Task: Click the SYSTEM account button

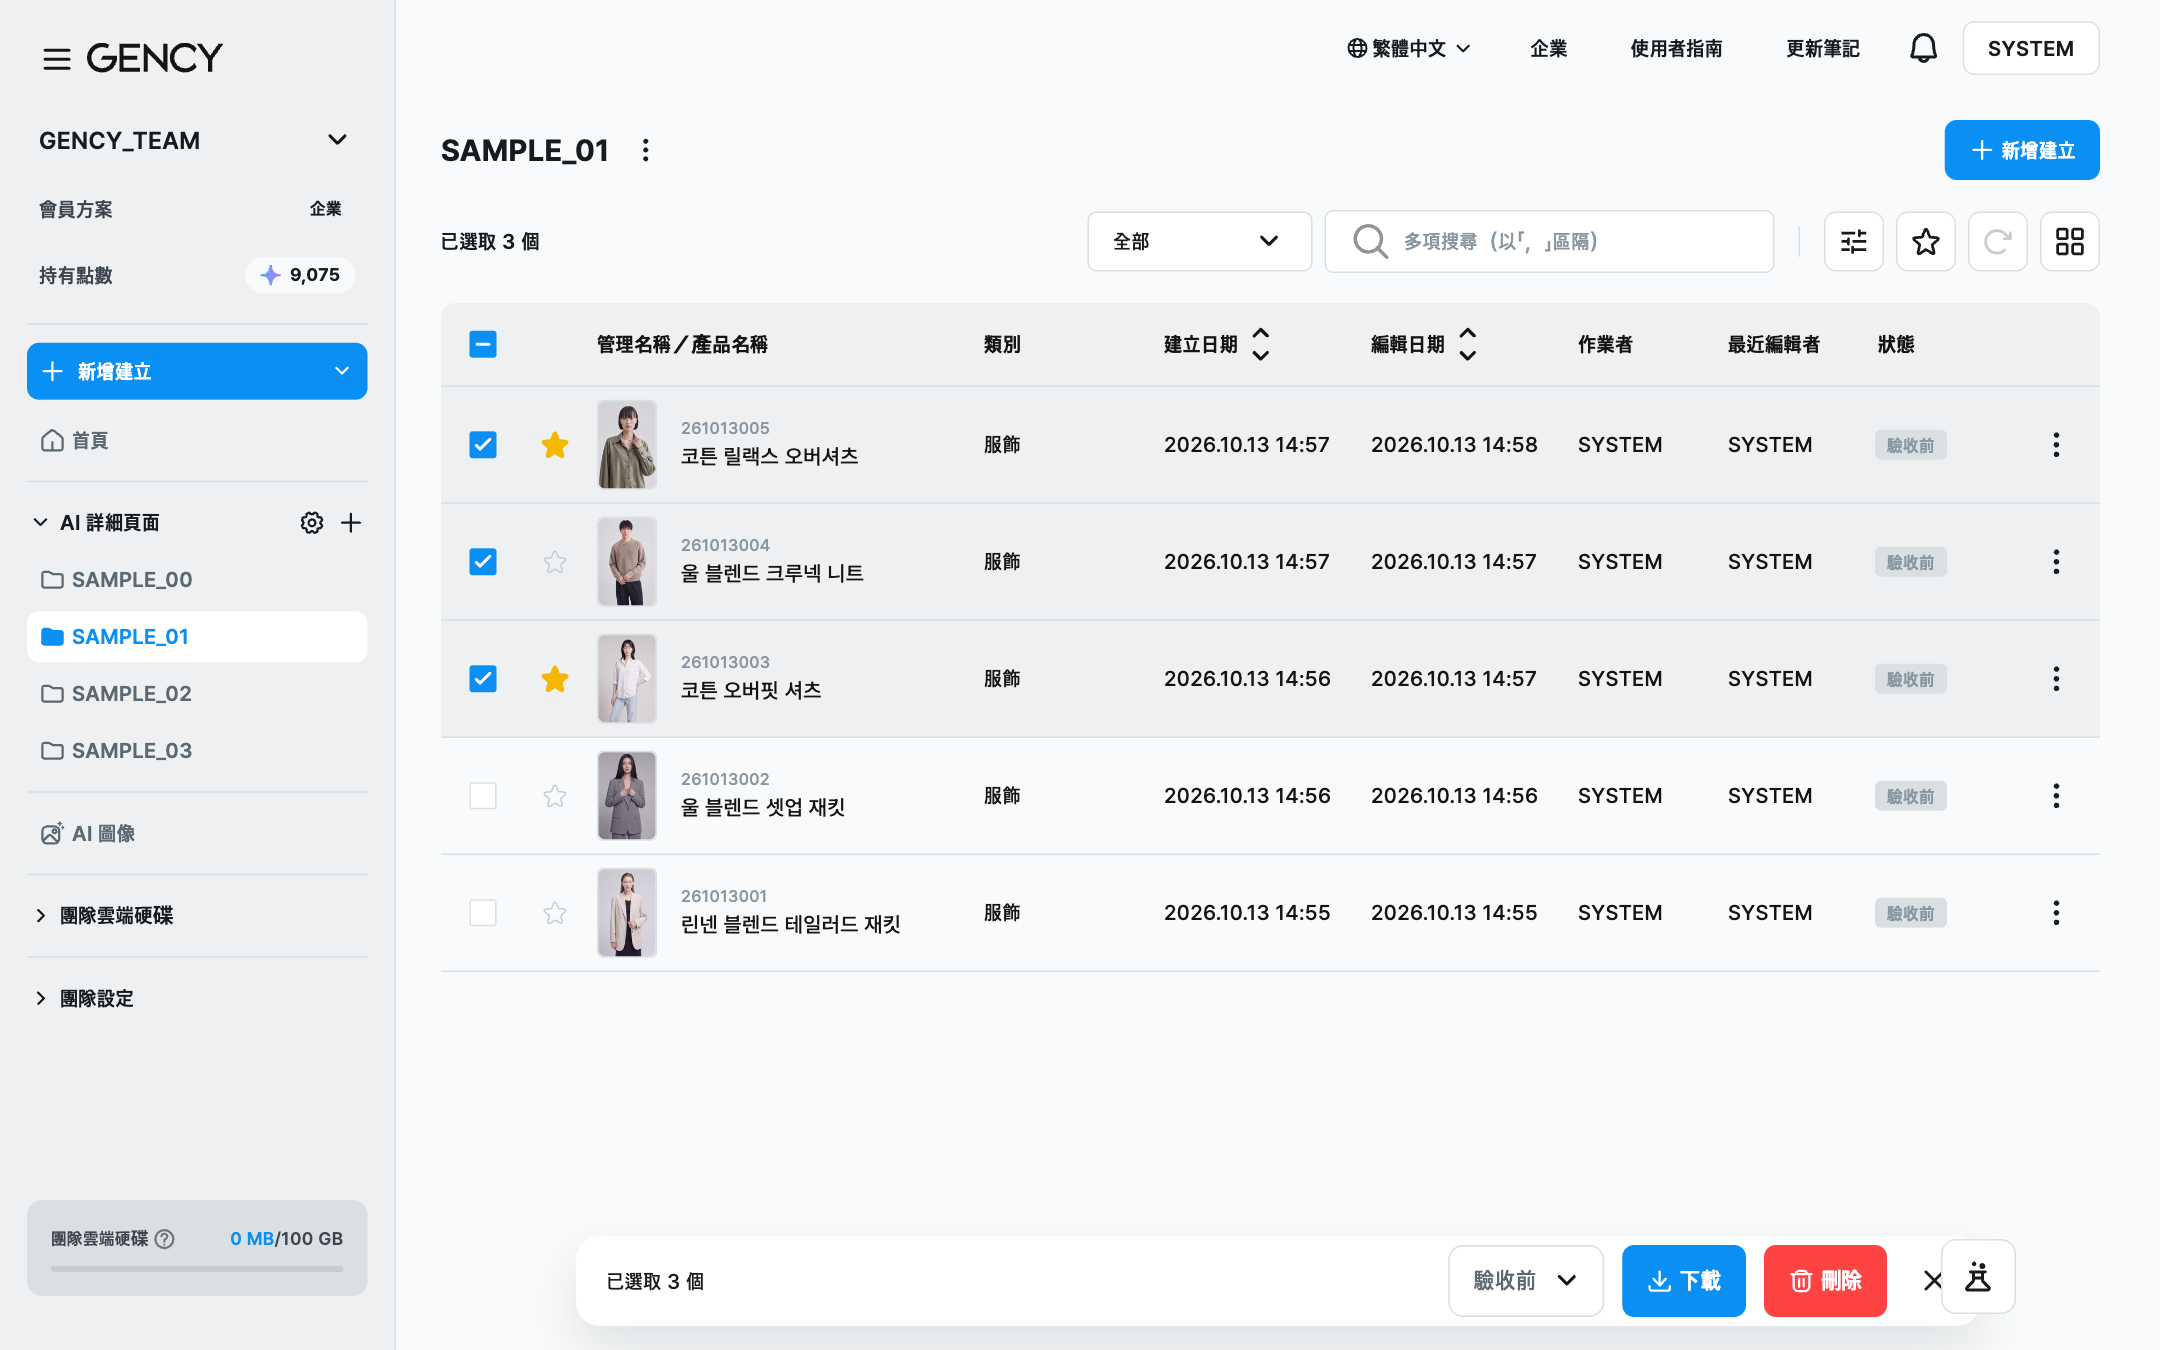Action: tap(2030, 48)
